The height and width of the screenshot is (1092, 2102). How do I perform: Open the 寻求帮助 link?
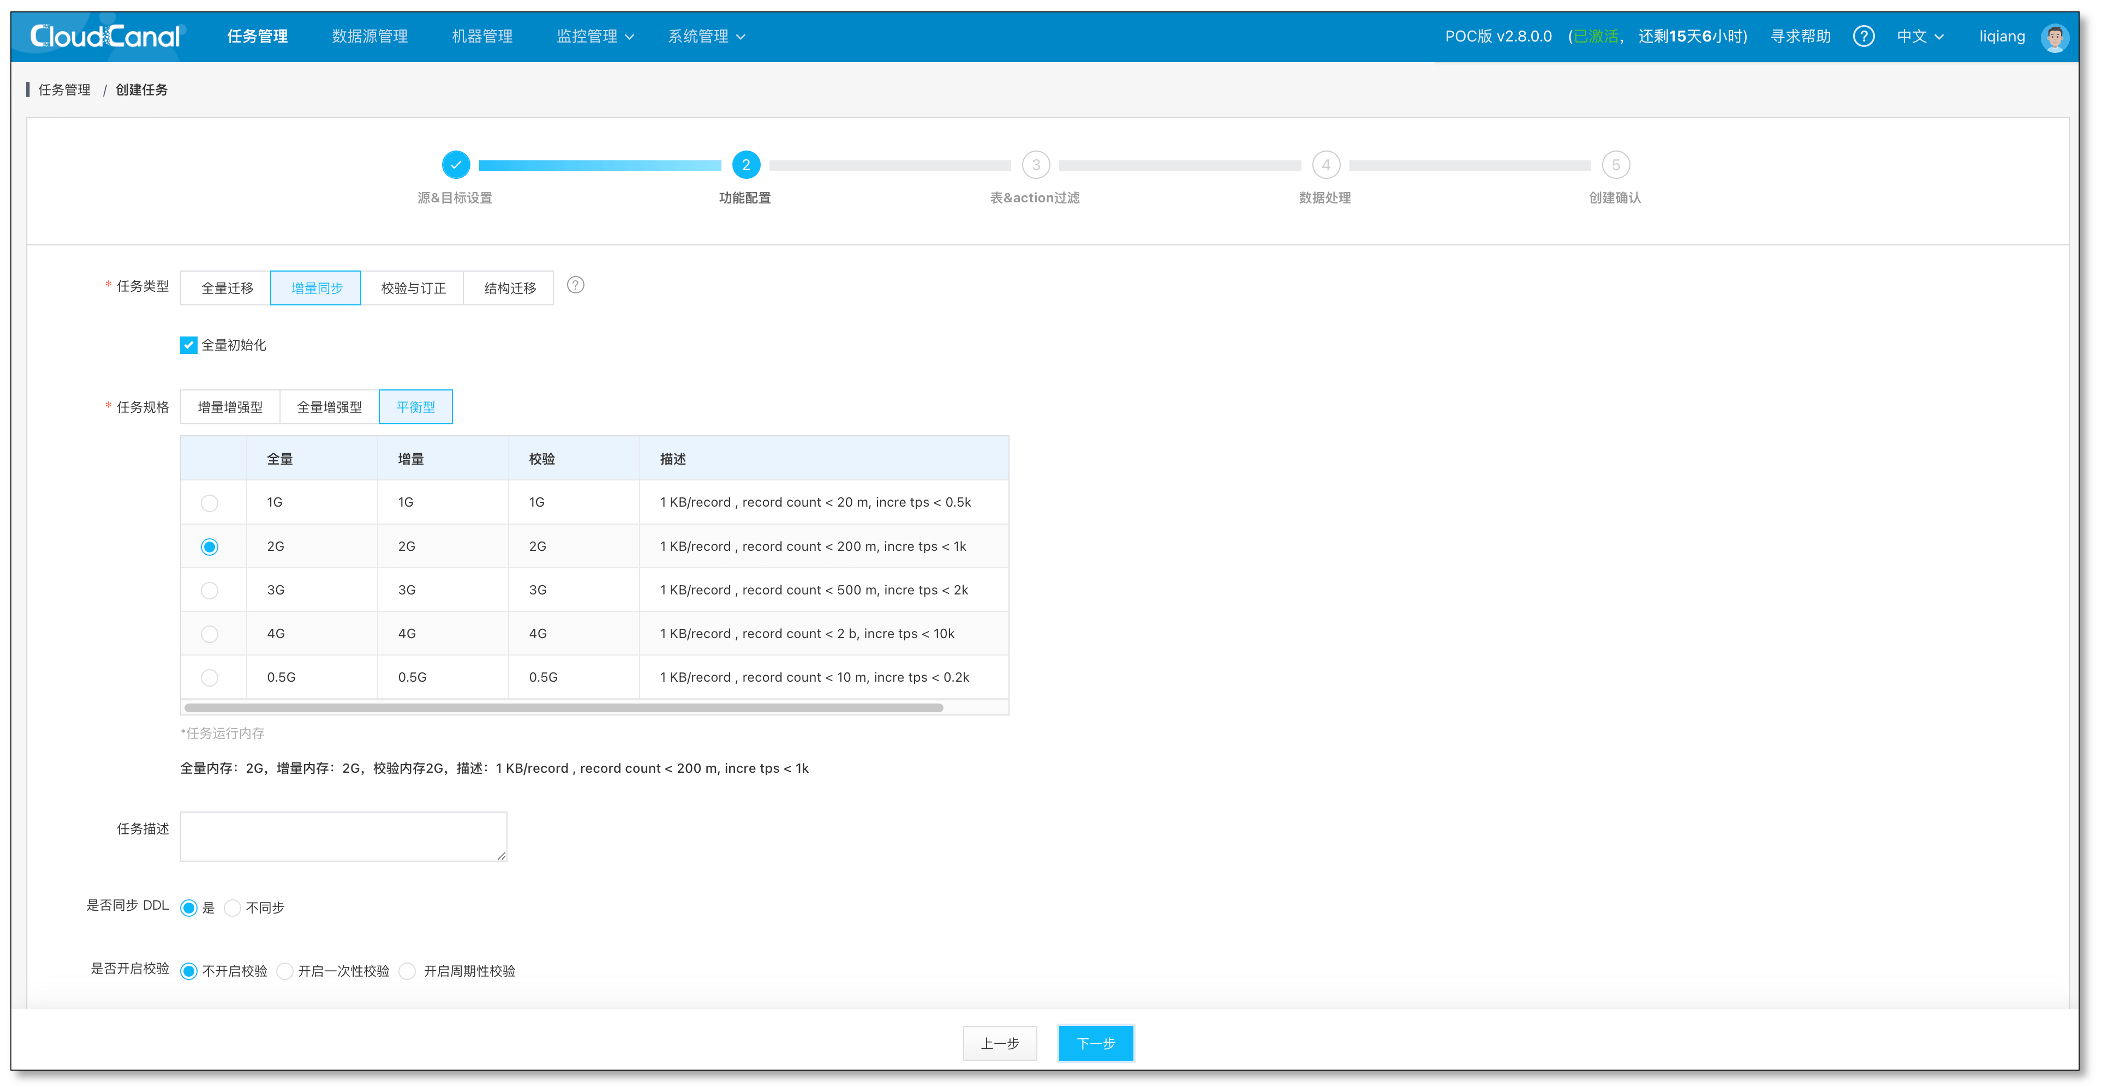1798,36
